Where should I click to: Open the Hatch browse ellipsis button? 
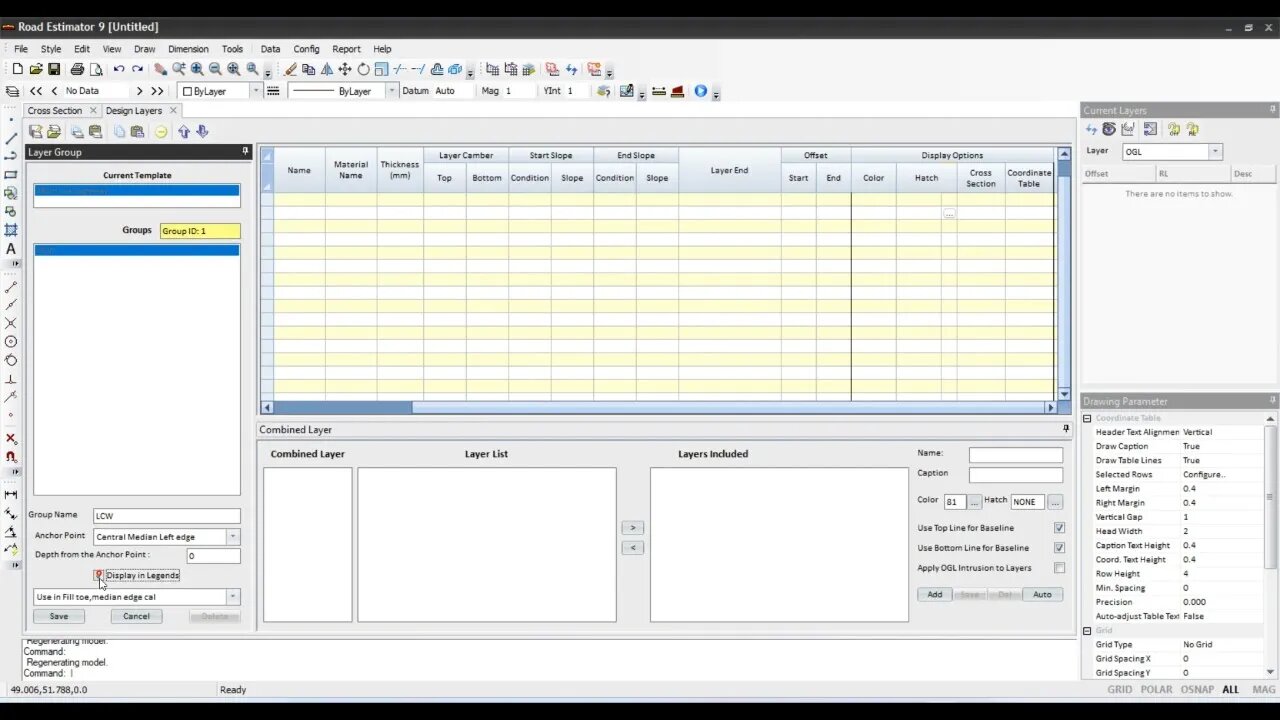[1055, 502]
